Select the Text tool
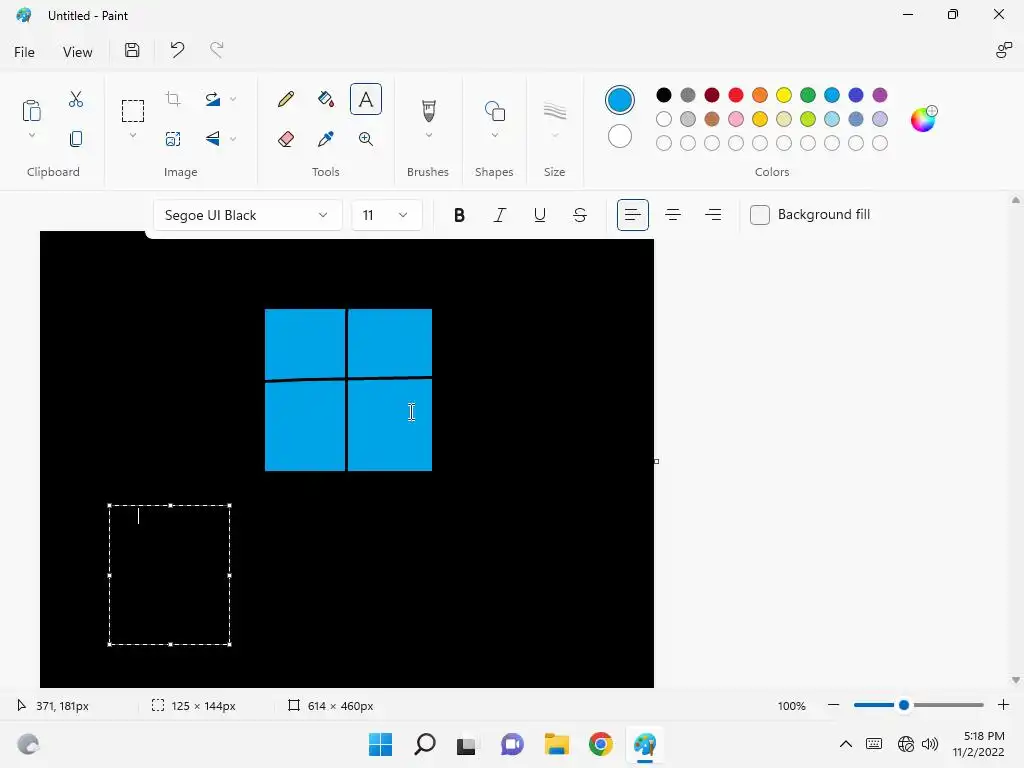This screenshot has height=768, width=1024. pyautogui.click(x=366, y=99)
